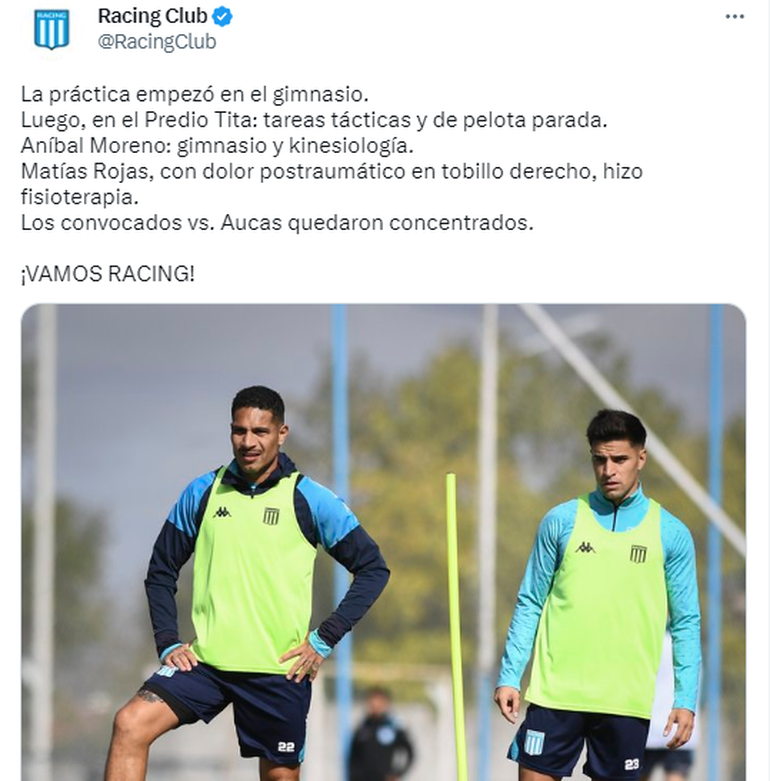Open the three-dot more options menu
The image size is (770, 781).
point(735,17)
